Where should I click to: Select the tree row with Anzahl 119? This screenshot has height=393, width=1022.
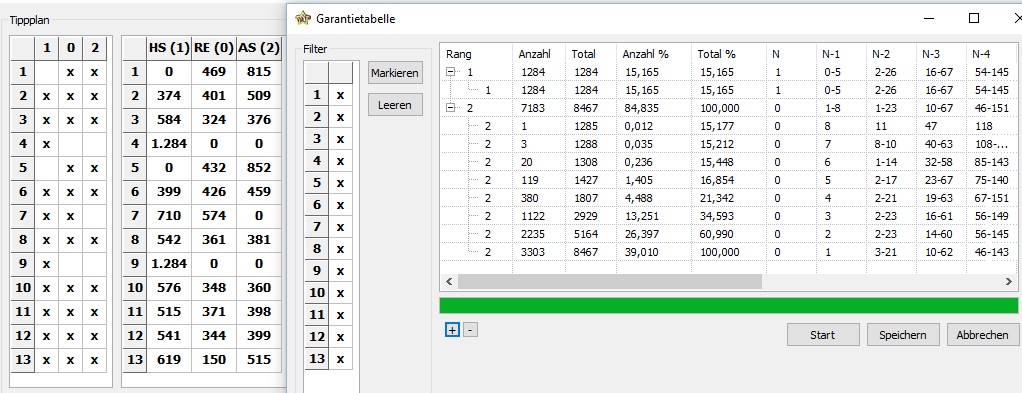coord(729,180)
